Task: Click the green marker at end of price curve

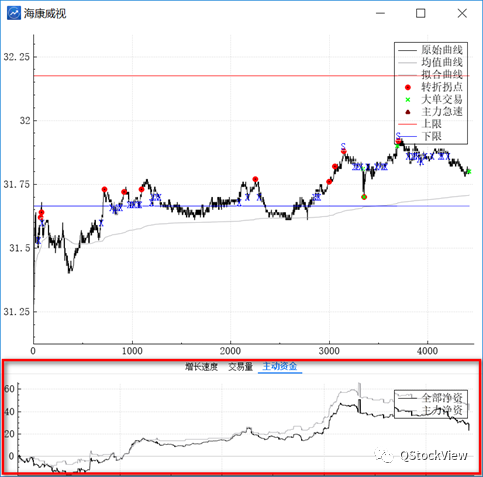Action: [x=469, y=171]
